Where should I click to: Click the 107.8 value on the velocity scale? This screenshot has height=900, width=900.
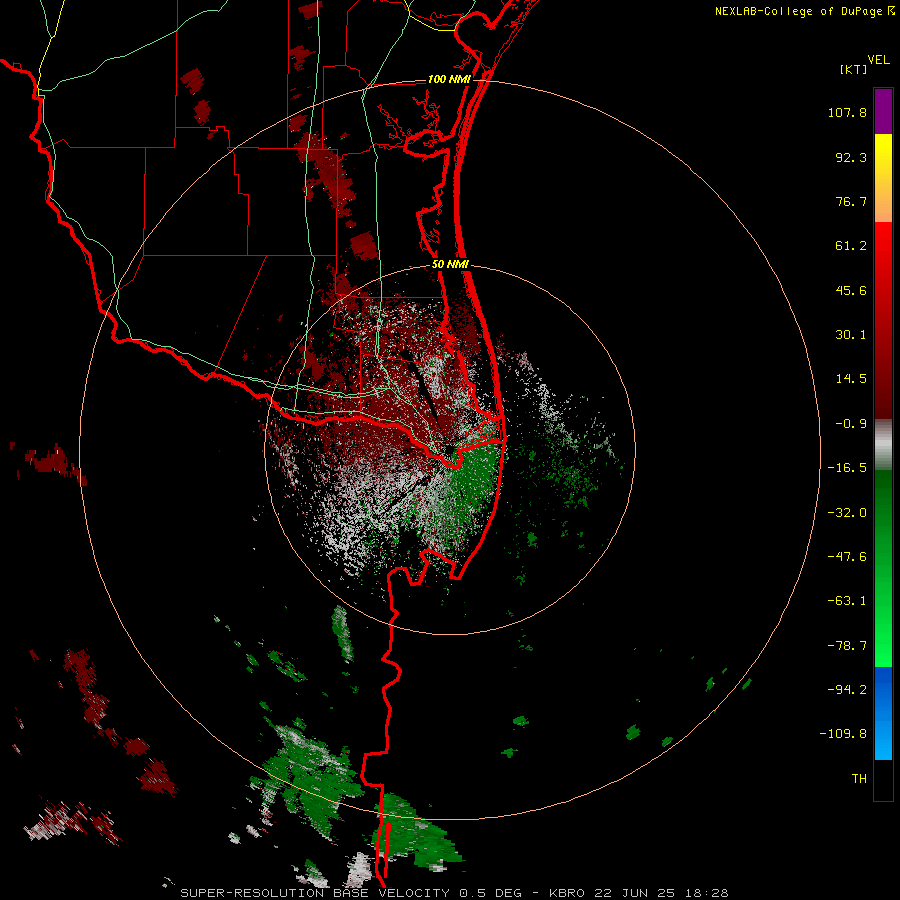coord(847,112)
